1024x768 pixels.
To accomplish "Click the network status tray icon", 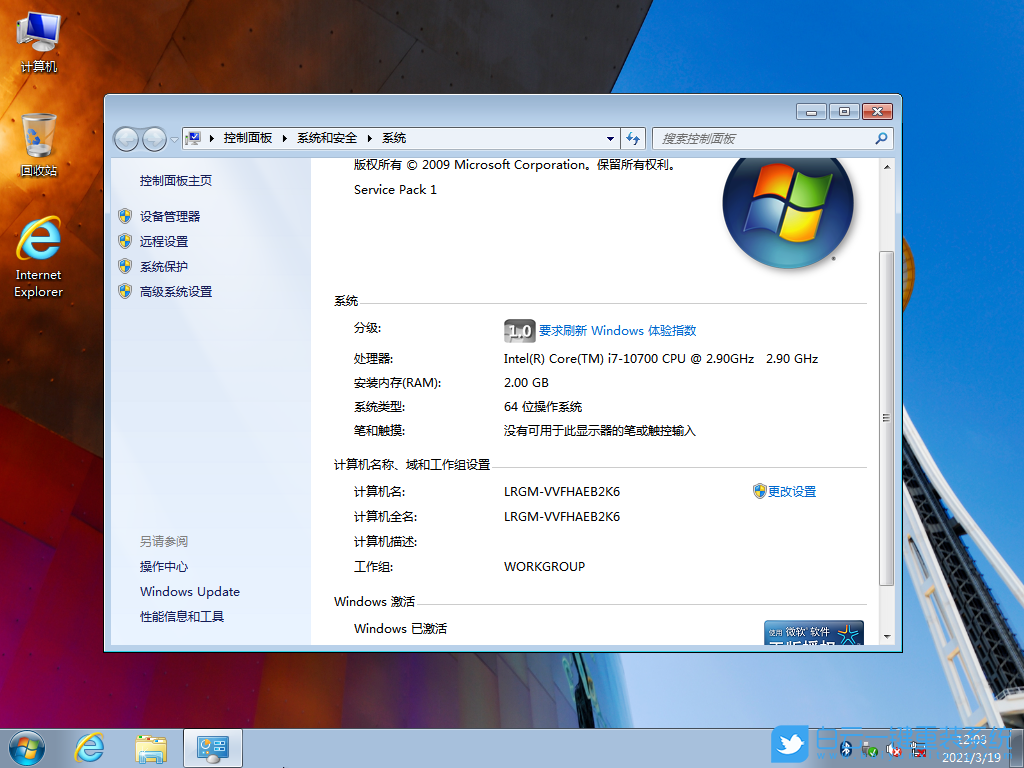I will [x=917, y=749].
